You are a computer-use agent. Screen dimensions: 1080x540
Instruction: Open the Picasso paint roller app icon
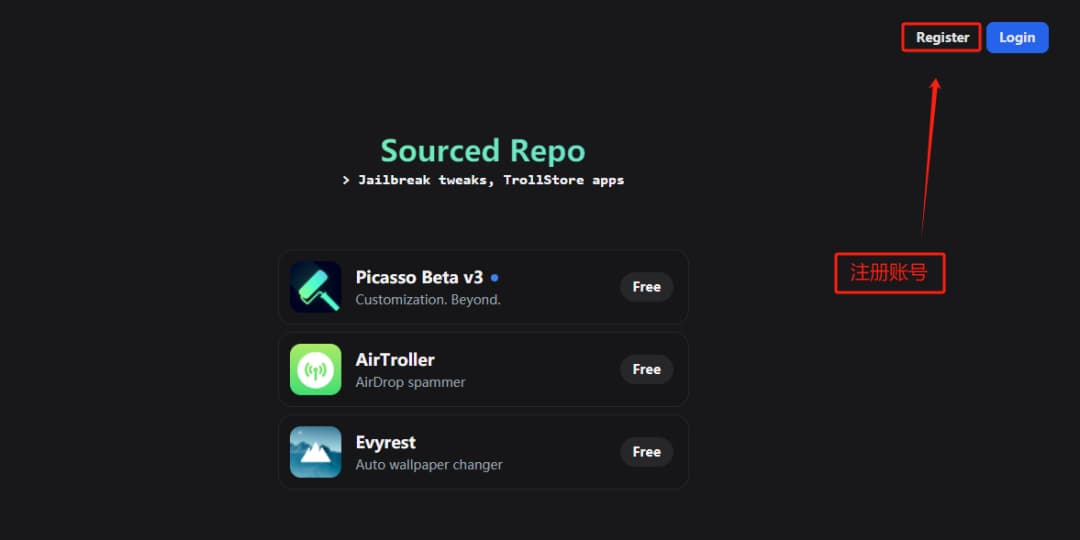pyautogui.click(x=316, y=287)
